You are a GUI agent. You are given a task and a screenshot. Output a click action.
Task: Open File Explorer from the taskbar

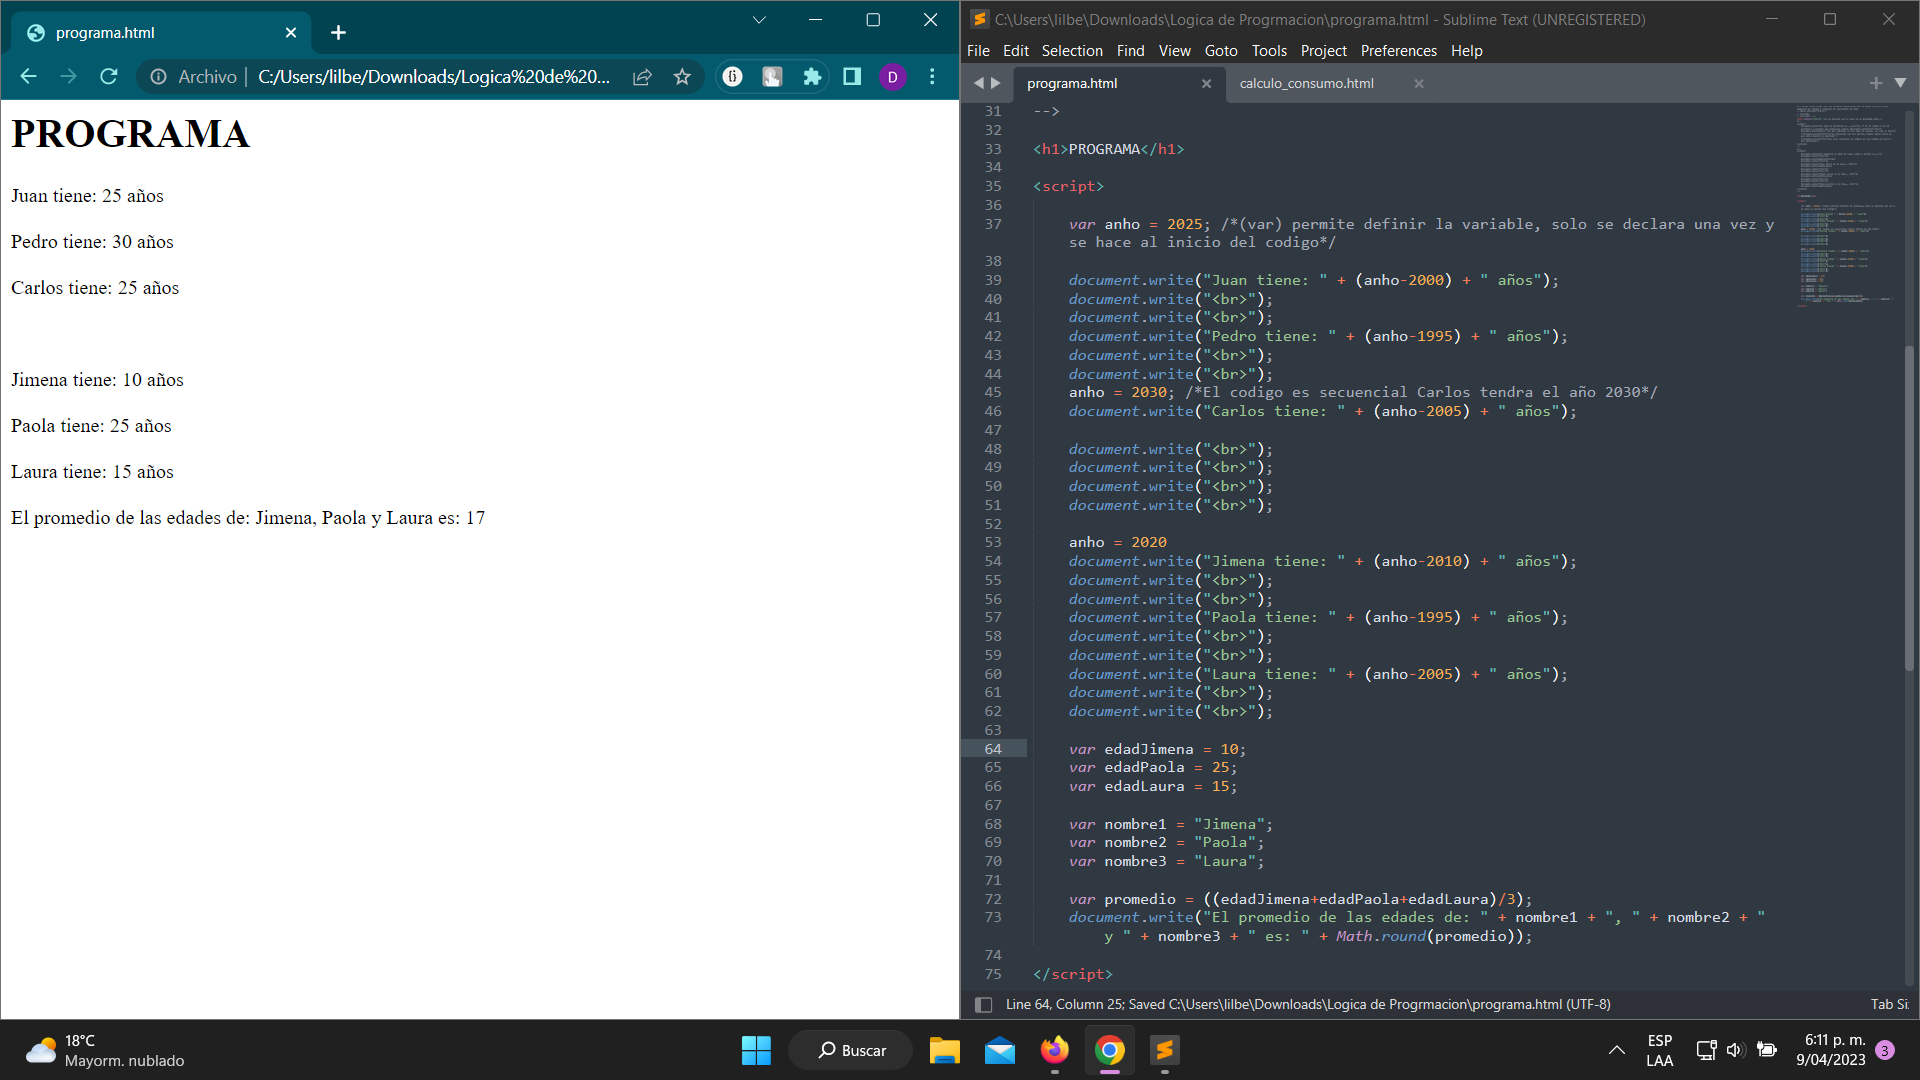click(x=944, y=1051)
